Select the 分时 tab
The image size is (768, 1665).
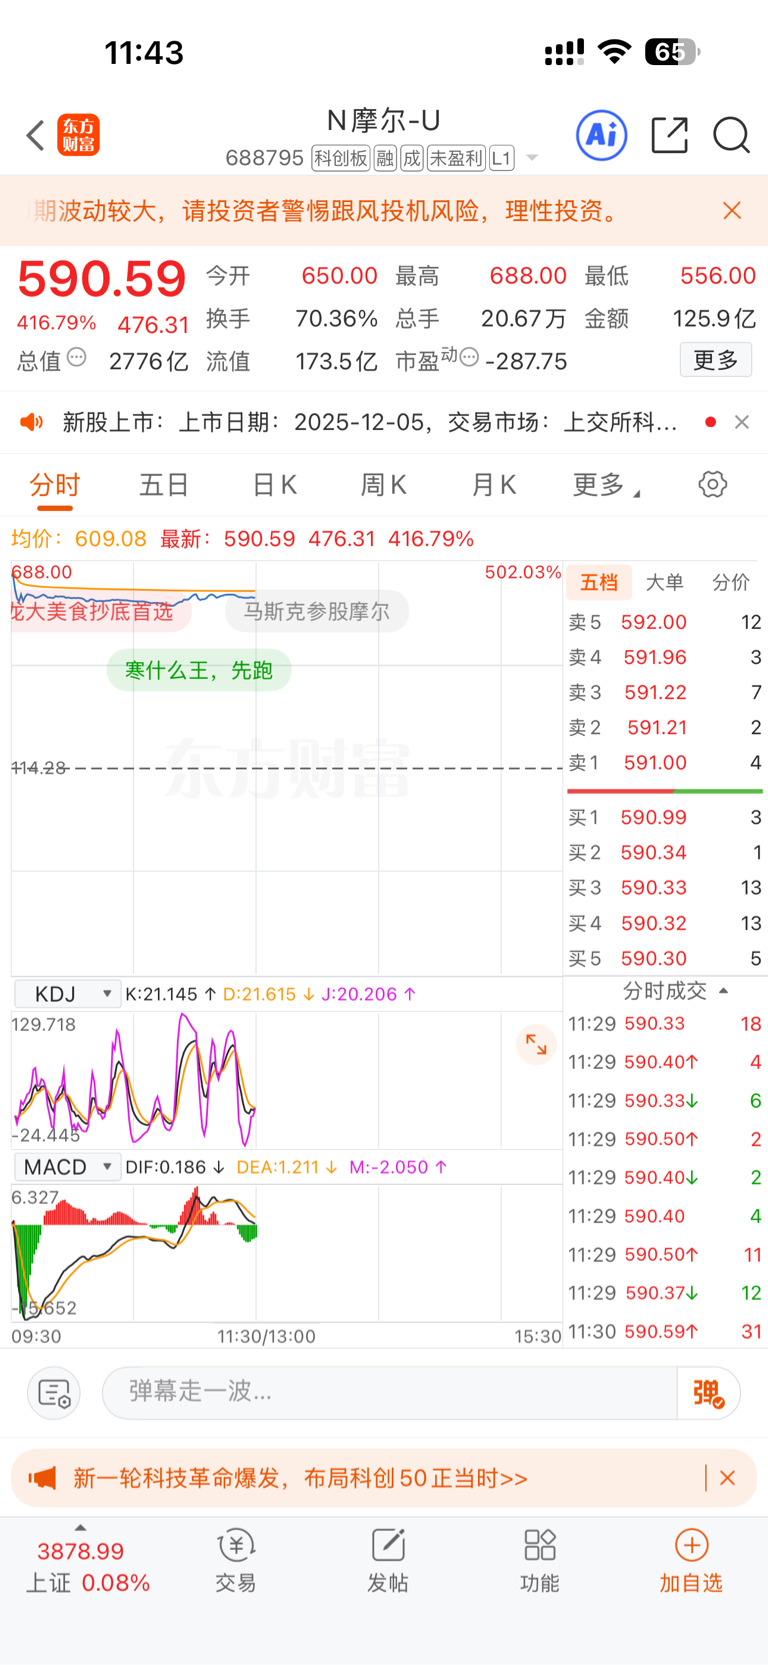(x=54, y=485)
